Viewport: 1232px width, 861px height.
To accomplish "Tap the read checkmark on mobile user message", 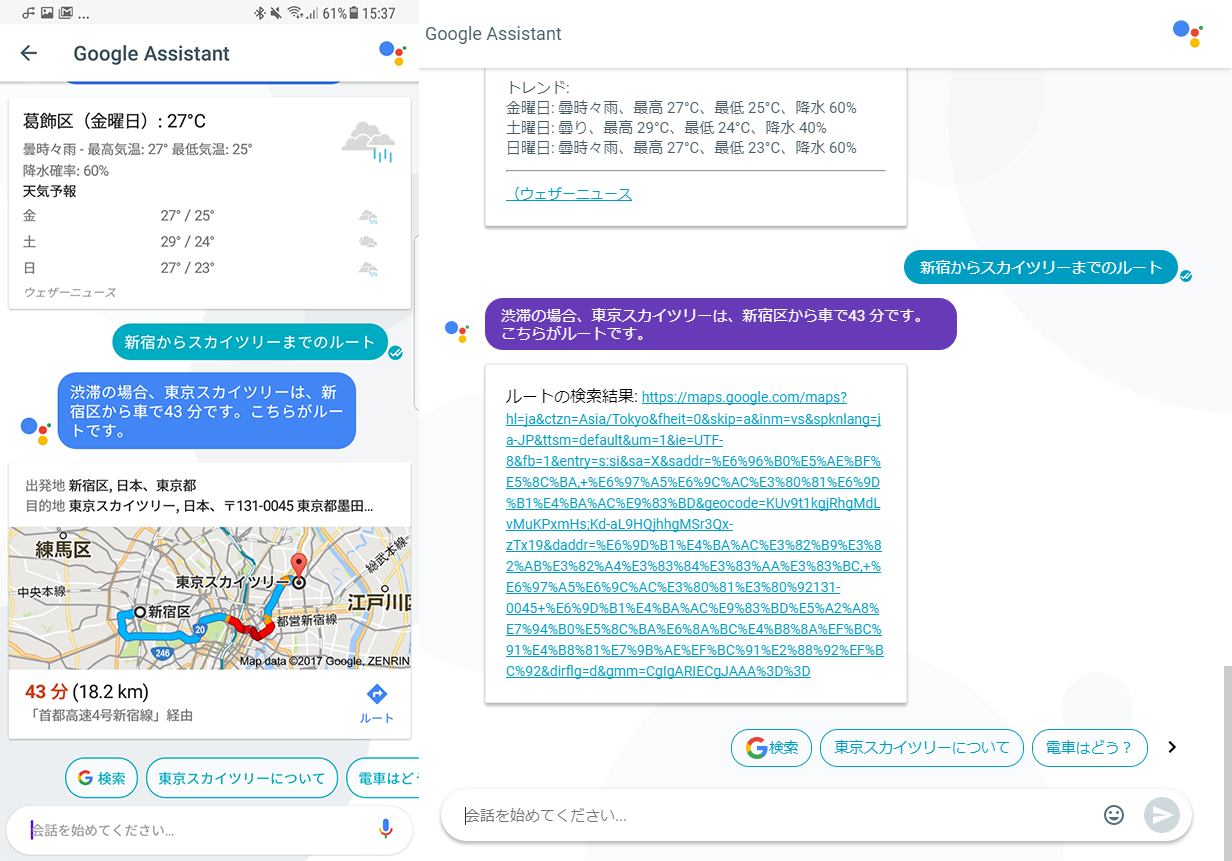I will pyautogui.click(x=396, y=352).
